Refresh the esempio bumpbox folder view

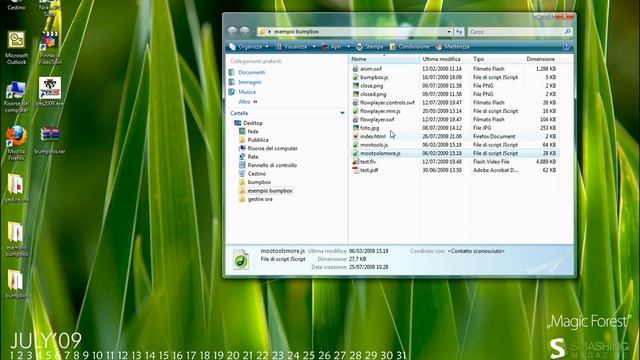pos(459,31)
